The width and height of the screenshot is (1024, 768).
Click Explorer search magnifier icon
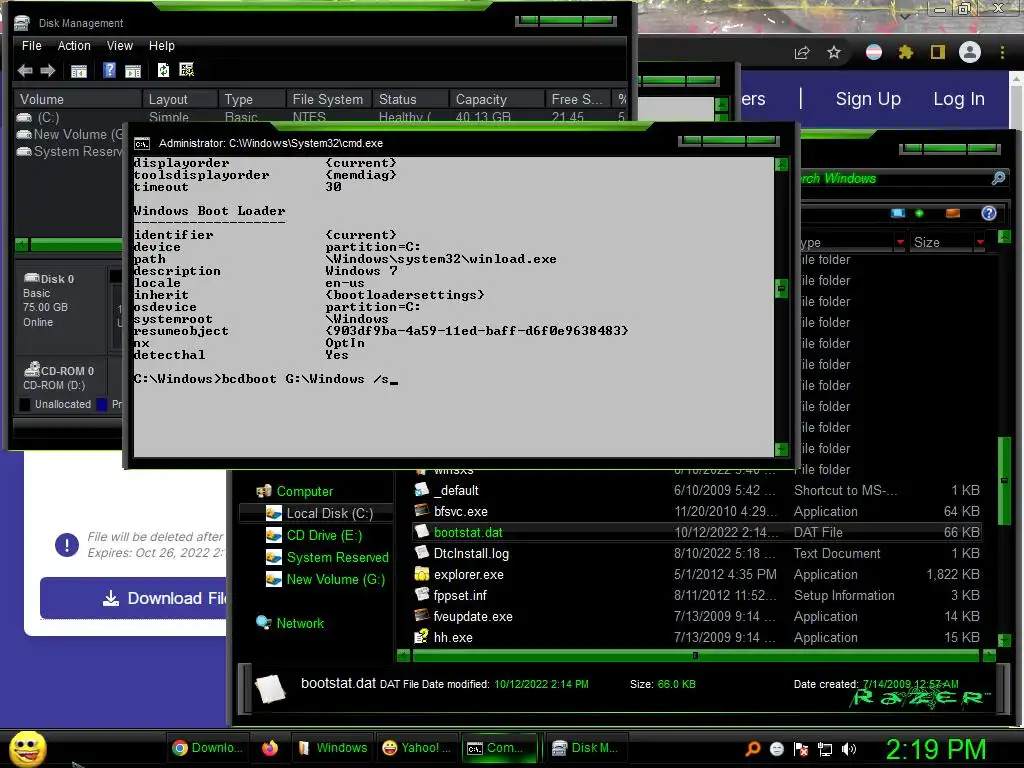[x=998, y=178]
